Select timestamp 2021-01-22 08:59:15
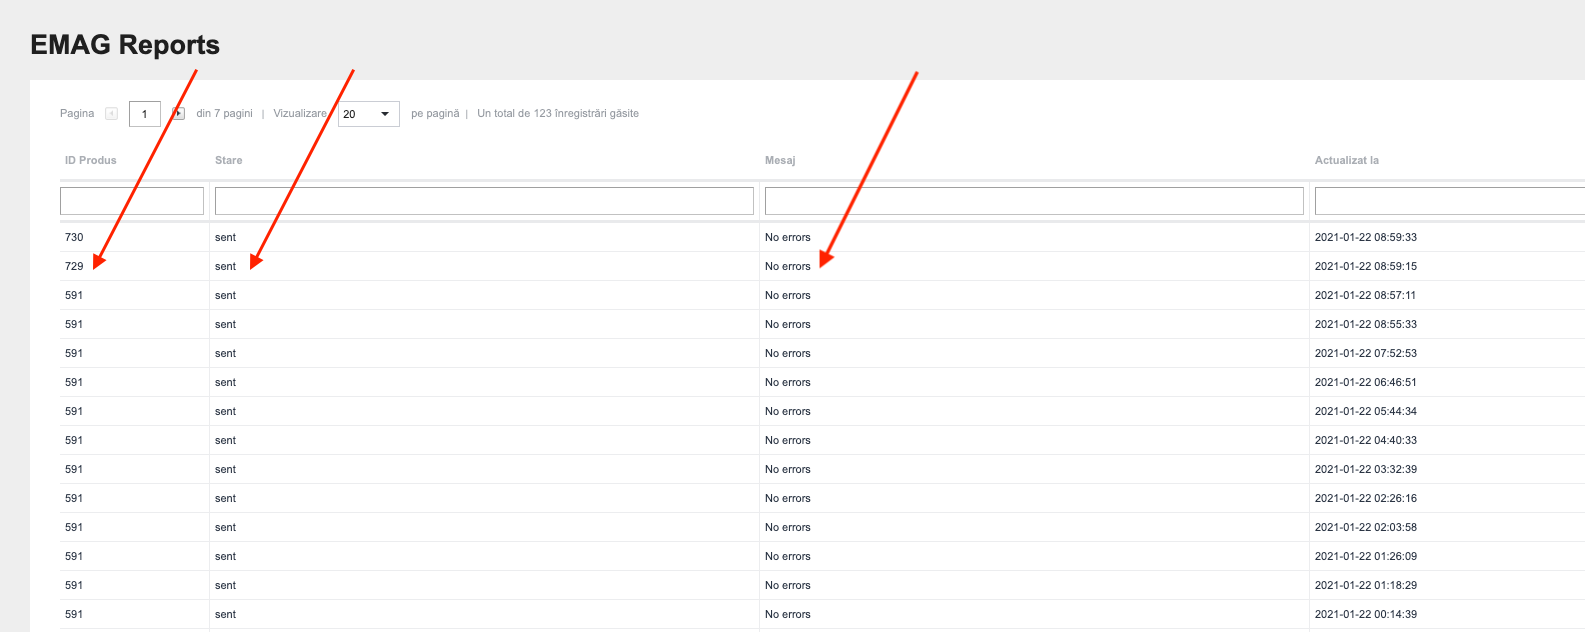The width and height of the screenshot is (1585, 632). click(1366, 266)
